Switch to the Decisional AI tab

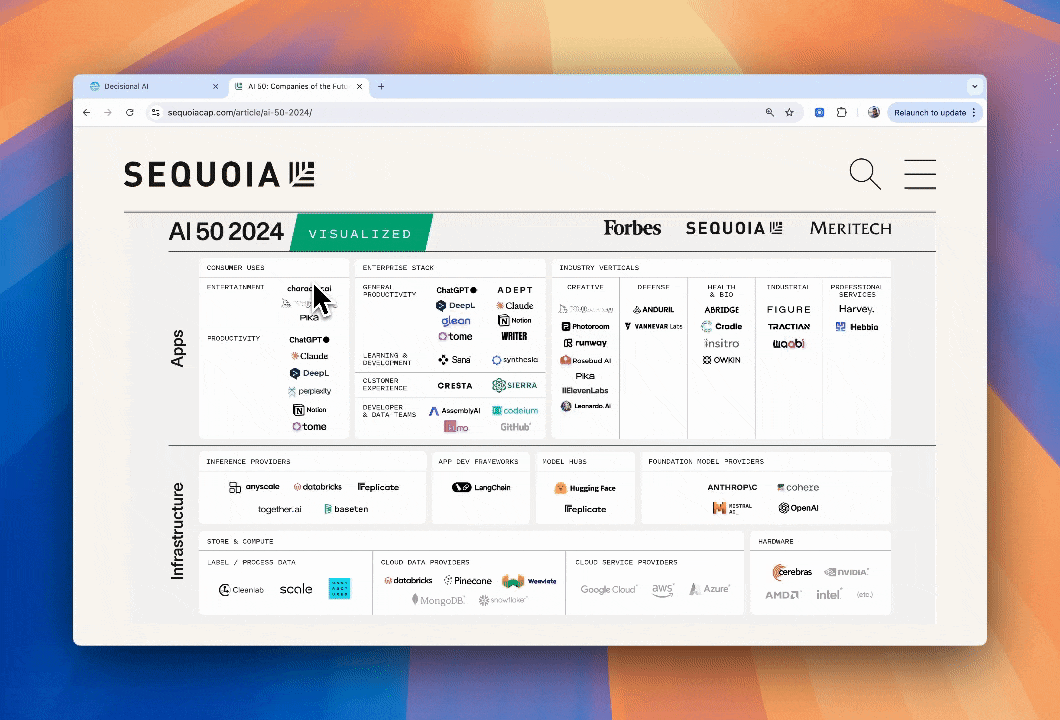(145, 87)
